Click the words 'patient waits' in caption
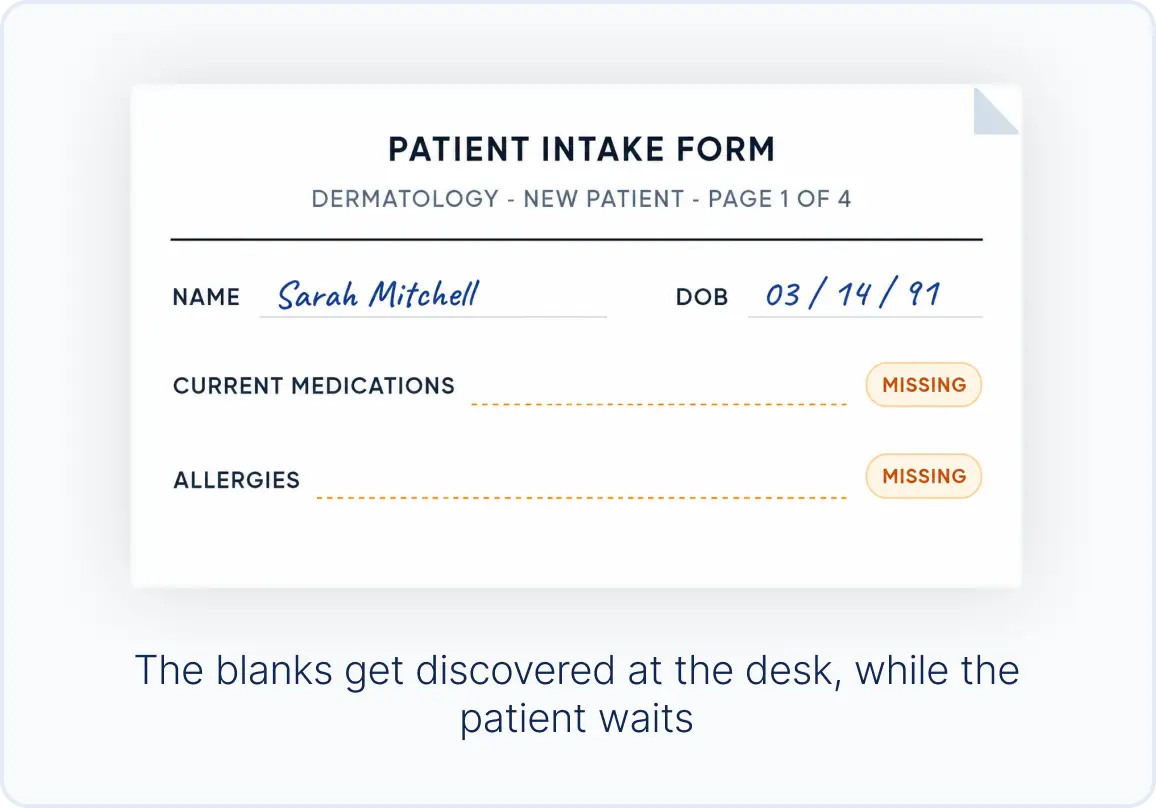The image size is (1156, 808). point(577,719)
